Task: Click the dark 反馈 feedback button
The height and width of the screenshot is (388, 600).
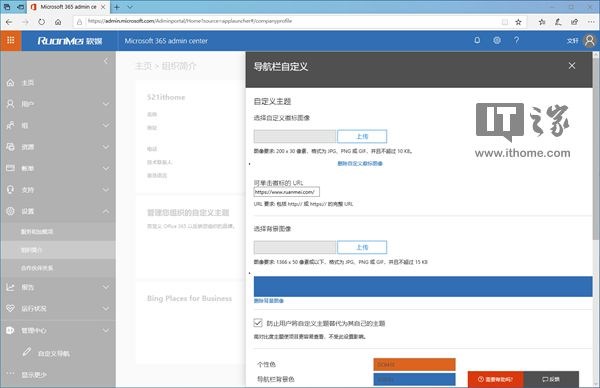Action: pos(551,379)
